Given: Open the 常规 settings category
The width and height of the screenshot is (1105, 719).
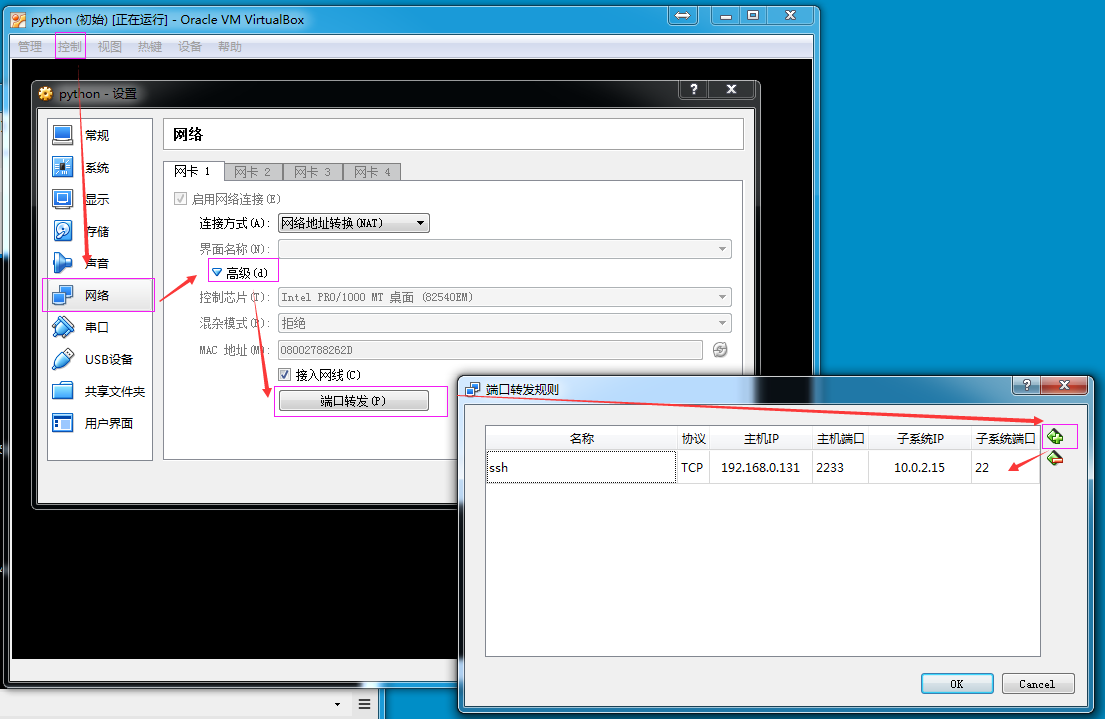Looking at the screenshot, I should pos(100,135).
